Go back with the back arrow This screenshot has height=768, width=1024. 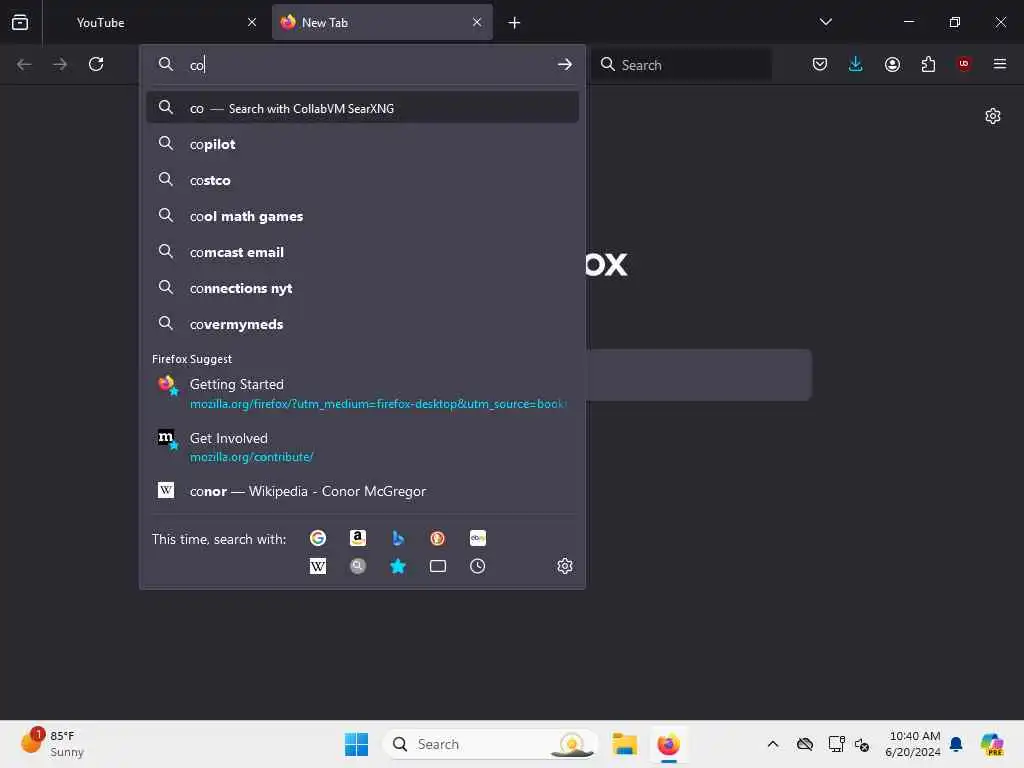point(24,64)
